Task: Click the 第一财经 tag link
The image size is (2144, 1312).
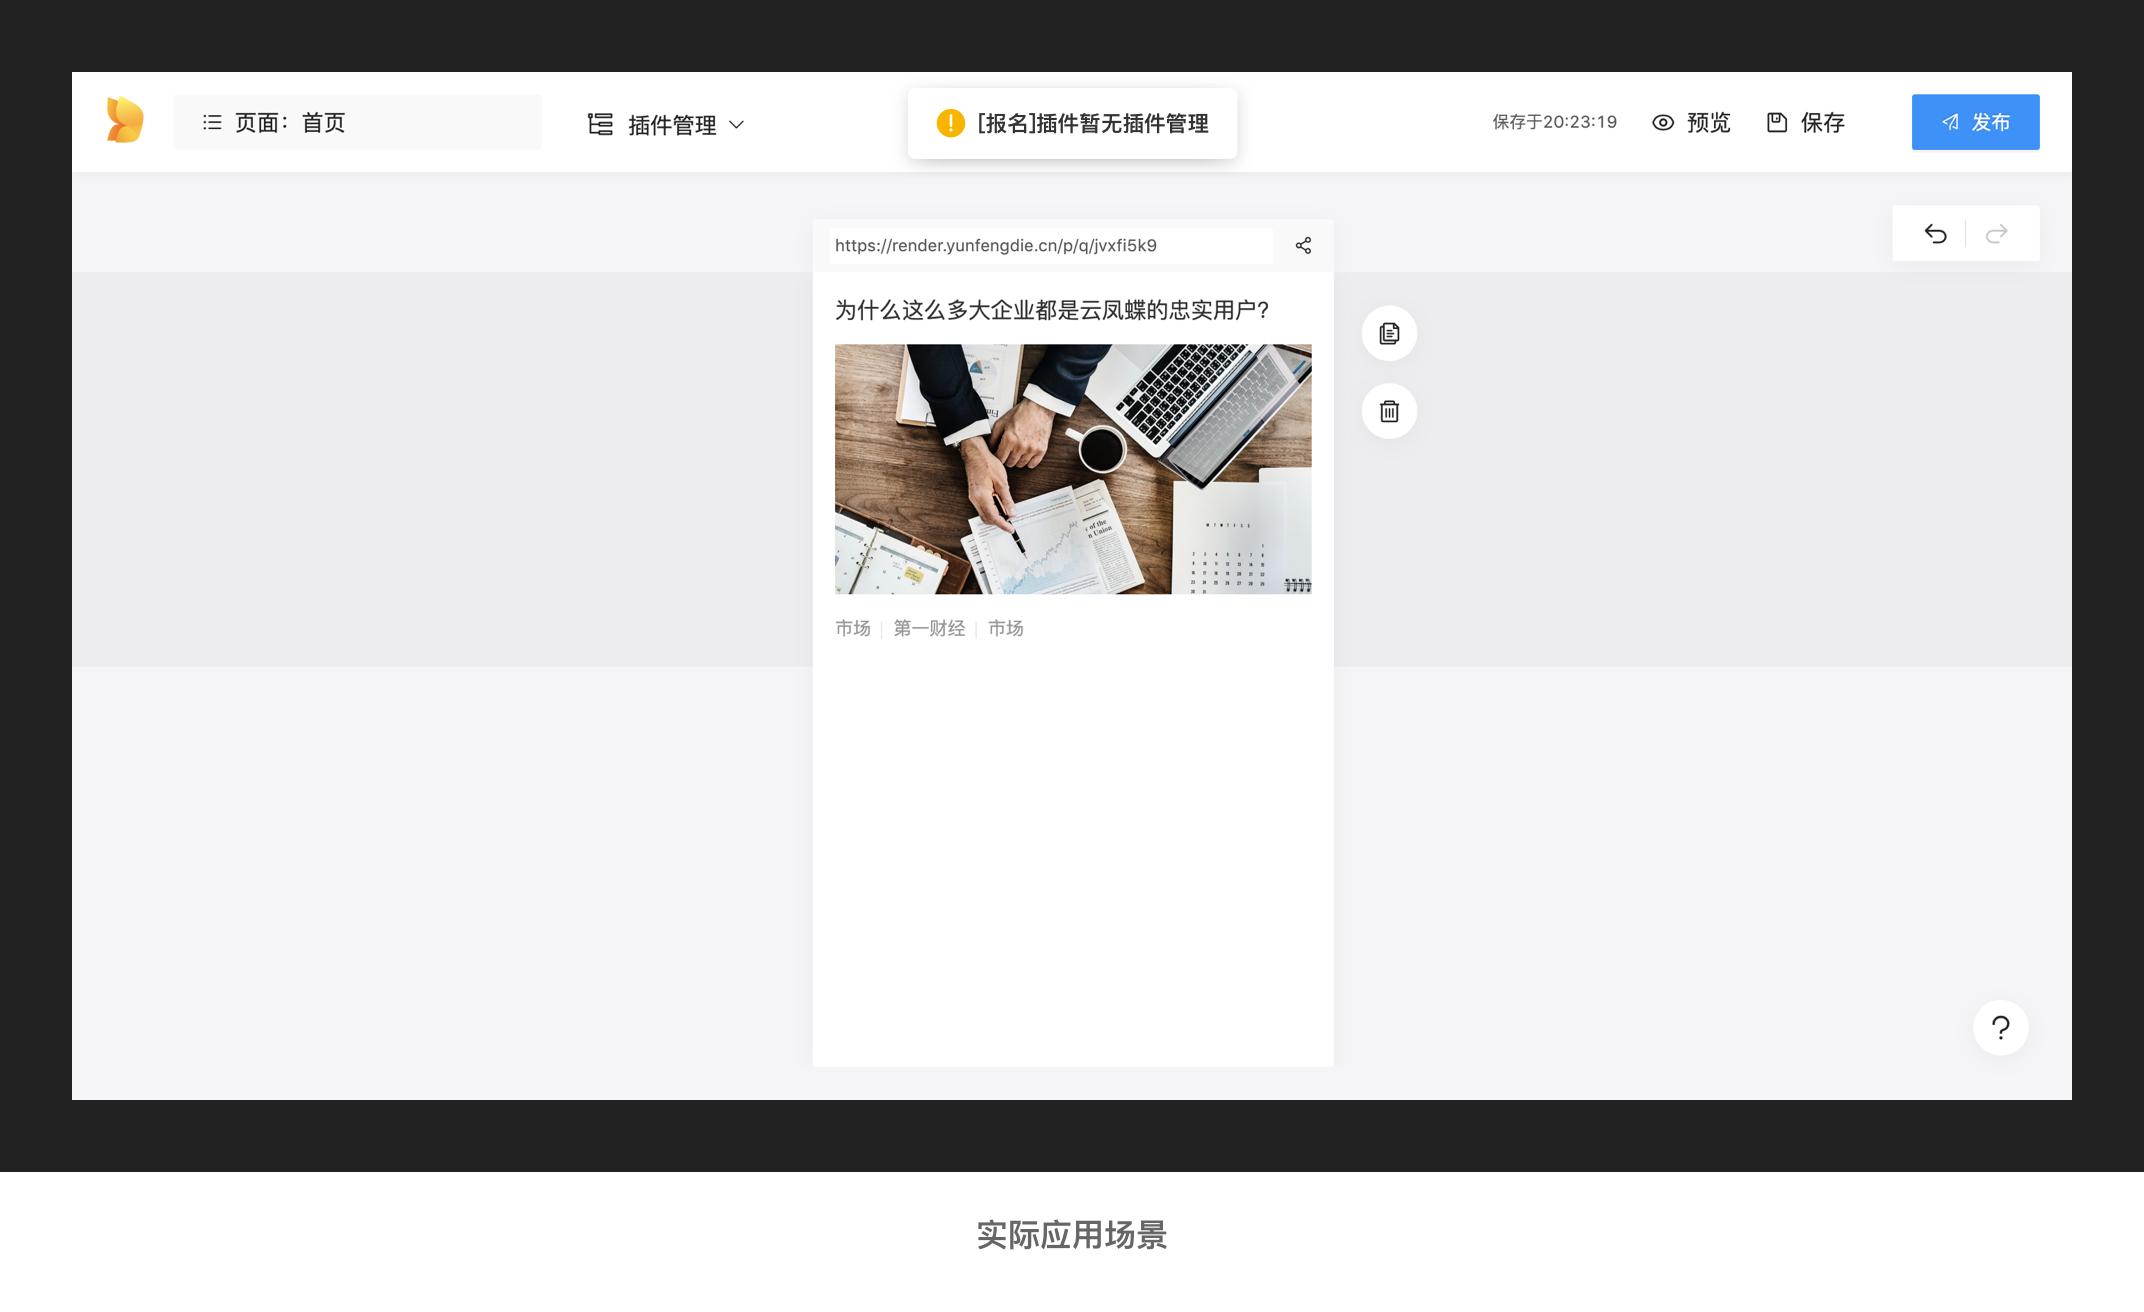Action: coord(929,628)
